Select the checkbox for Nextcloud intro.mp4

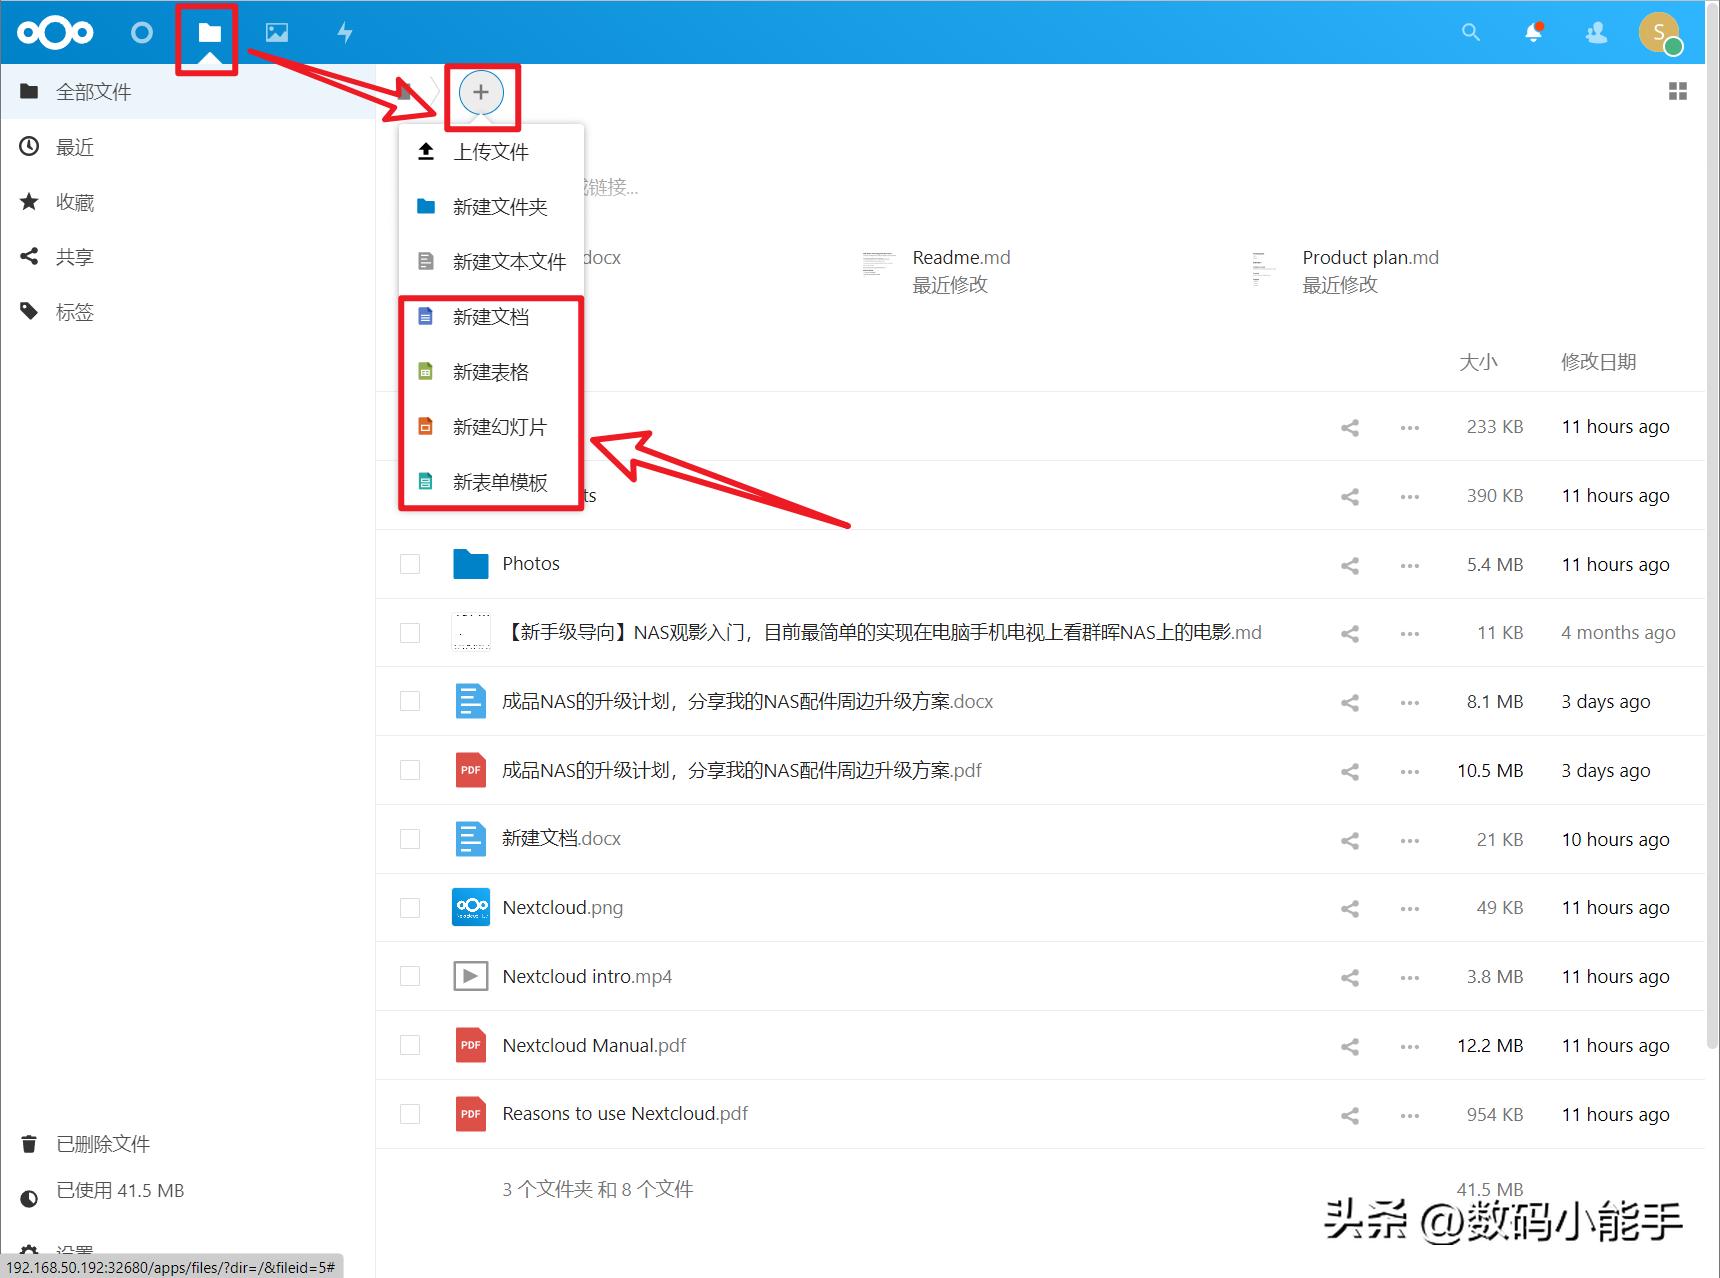click(410, 976)
